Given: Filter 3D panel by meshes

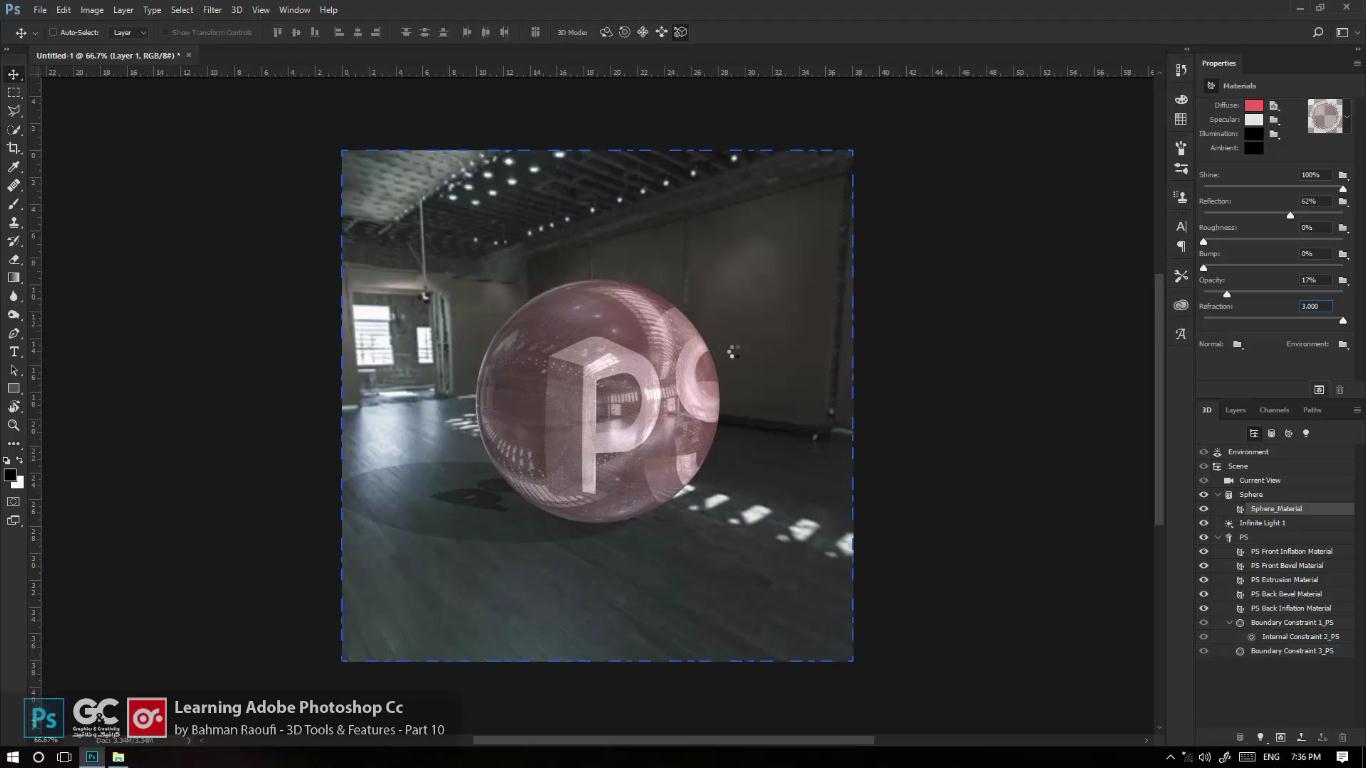Looking at the screenshot, I should pos(1271,433).
